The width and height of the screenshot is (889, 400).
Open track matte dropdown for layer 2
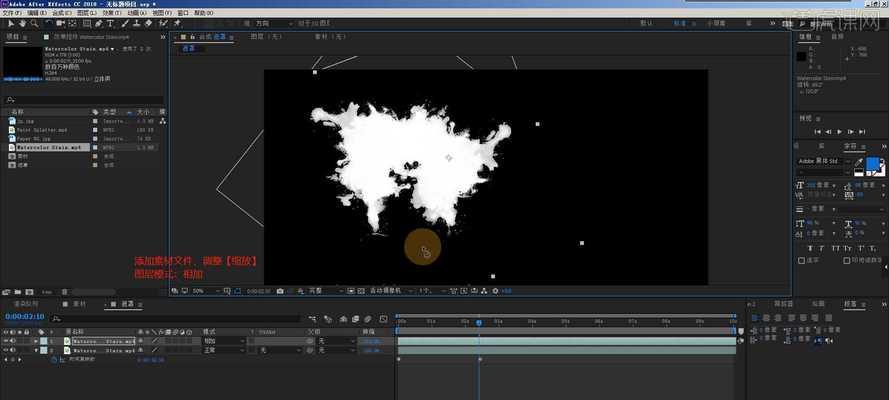point(279,350)
